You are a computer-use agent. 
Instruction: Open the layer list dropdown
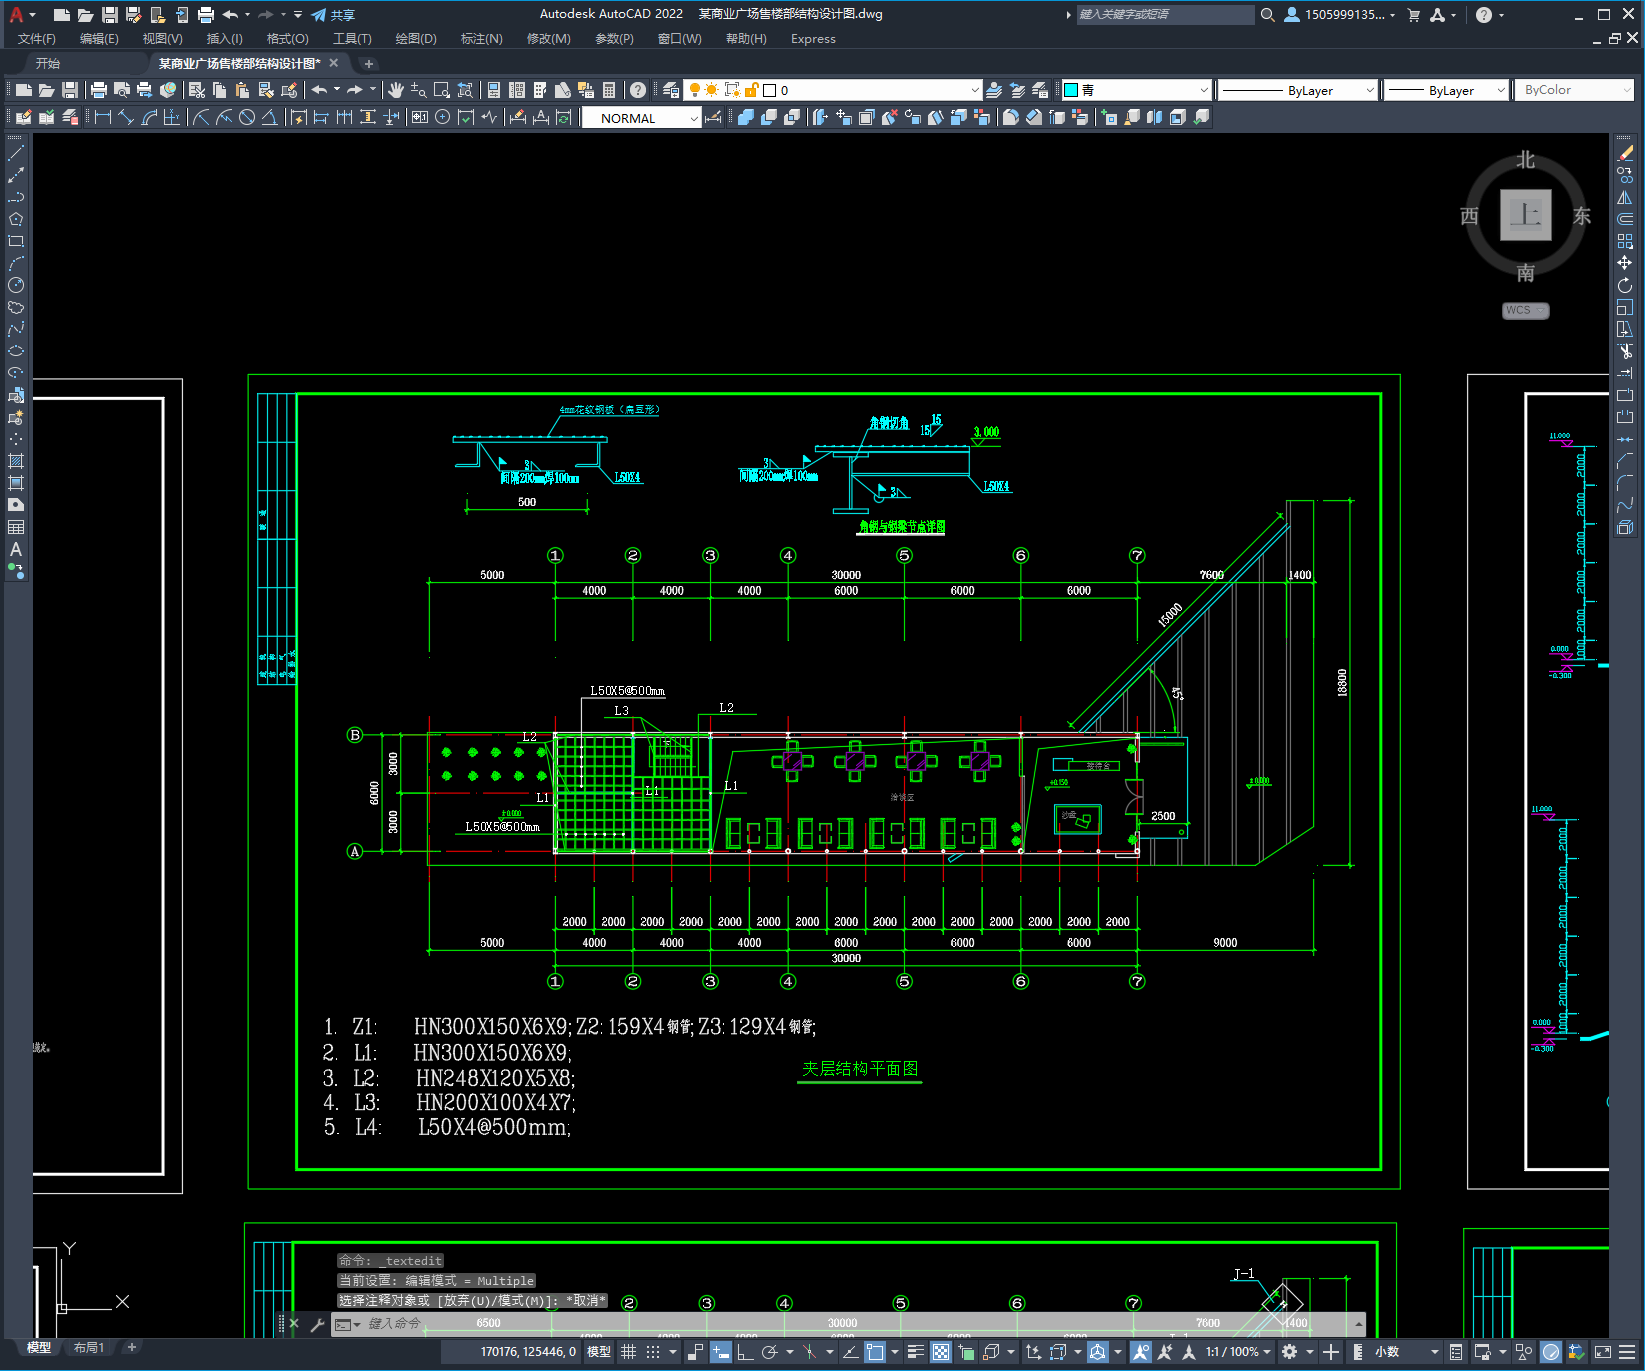(x=975, y=90)
